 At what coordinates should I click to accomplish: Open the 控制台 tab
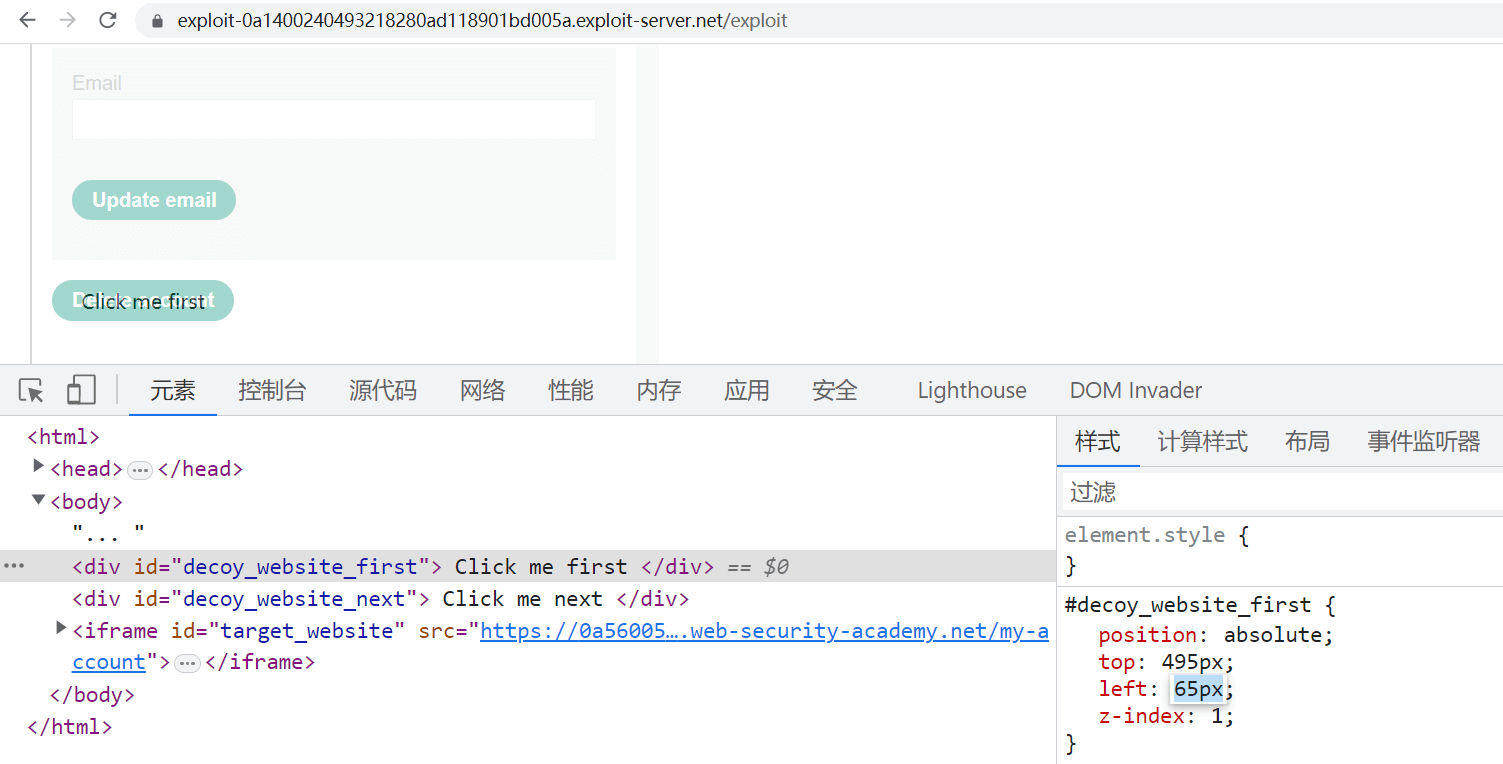coord(272,390)
